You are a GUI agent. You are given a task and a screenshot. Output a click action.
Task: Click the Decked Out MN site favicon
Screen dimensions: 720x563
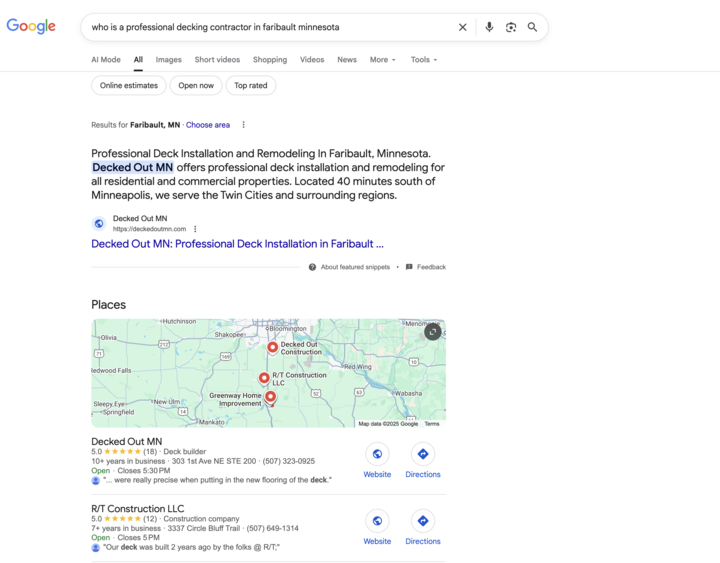pyautogui.click(x=99, y=224)
